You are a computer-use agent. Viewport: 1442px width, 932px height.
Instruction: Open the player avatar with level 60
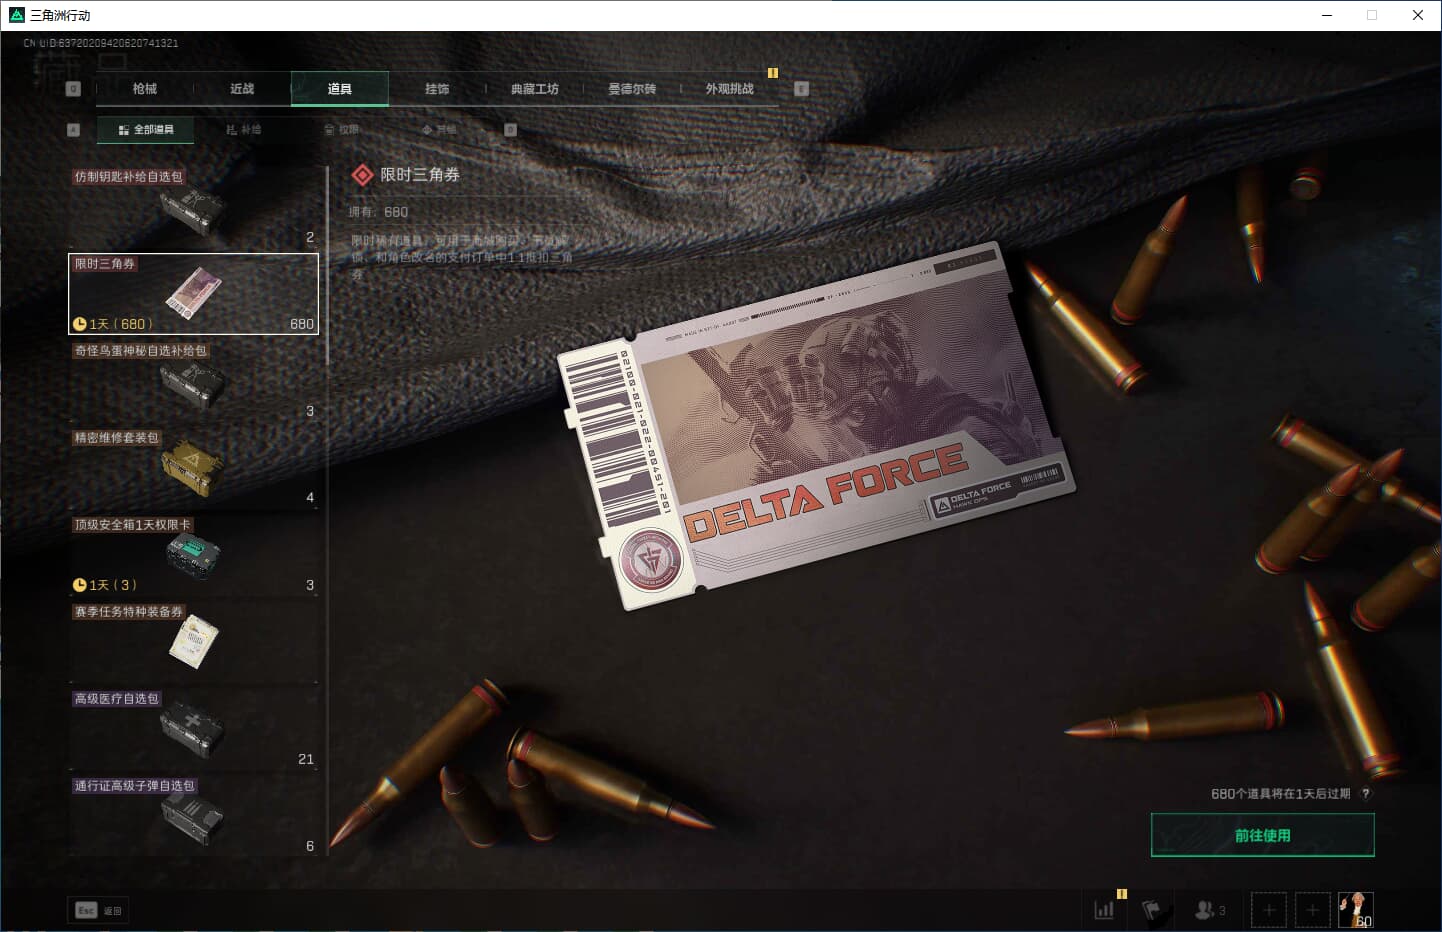coord(1356,910)
